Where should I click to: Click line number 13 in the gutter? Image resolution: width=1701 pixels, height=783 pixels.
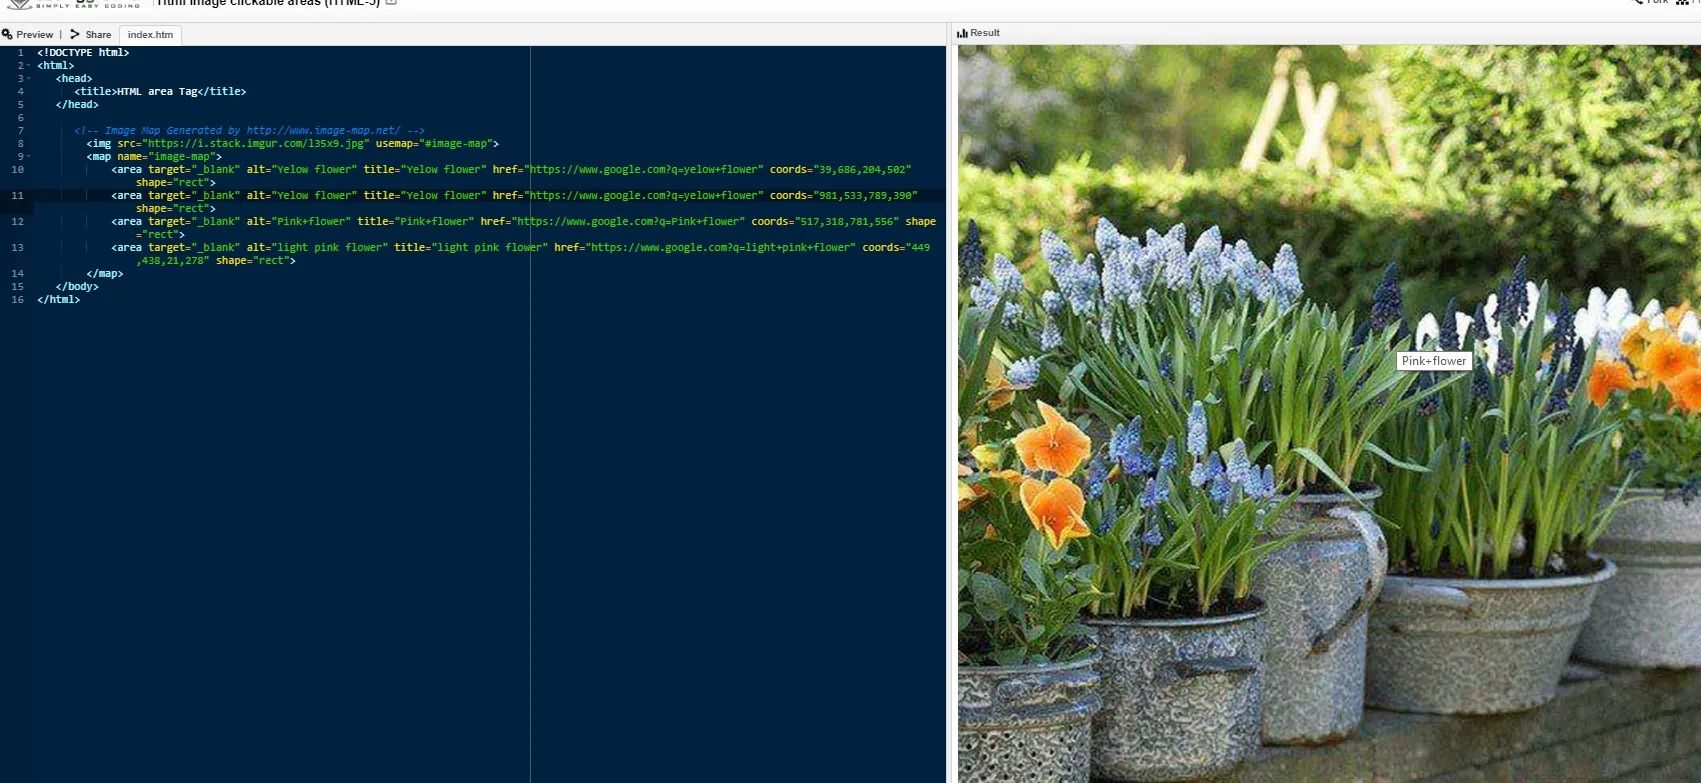tap(18, 248)
